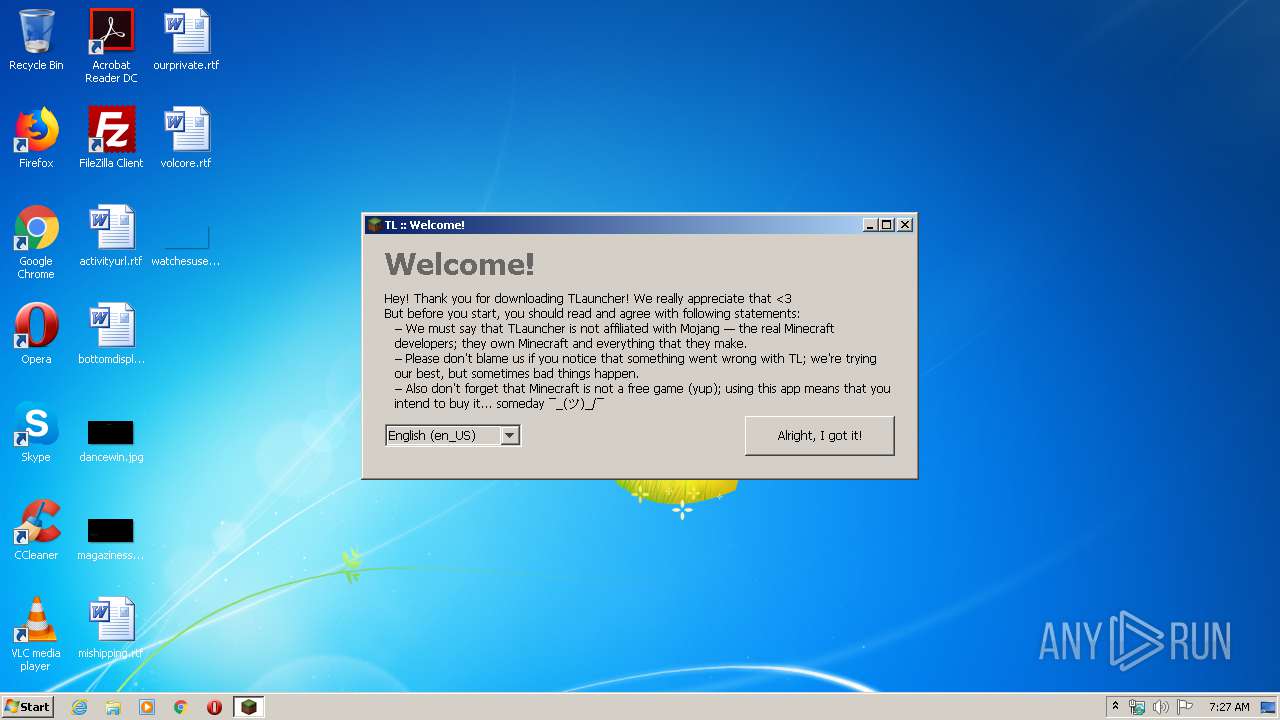Screen dimensions: 1280x720
Task: Open Google Chrome desktop shortcut
Action: [36, 242]
